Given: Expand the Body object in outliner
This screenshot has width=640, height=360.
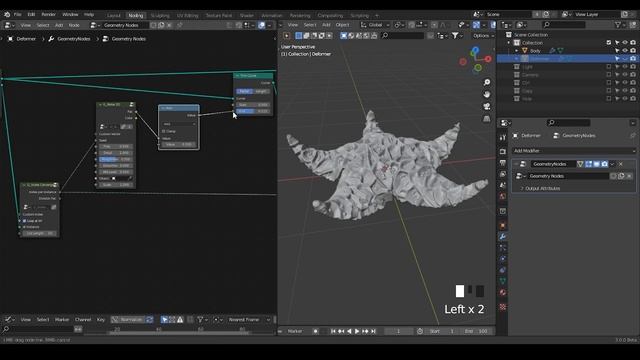Looking at the screenshot, I should tap(517, 51).
